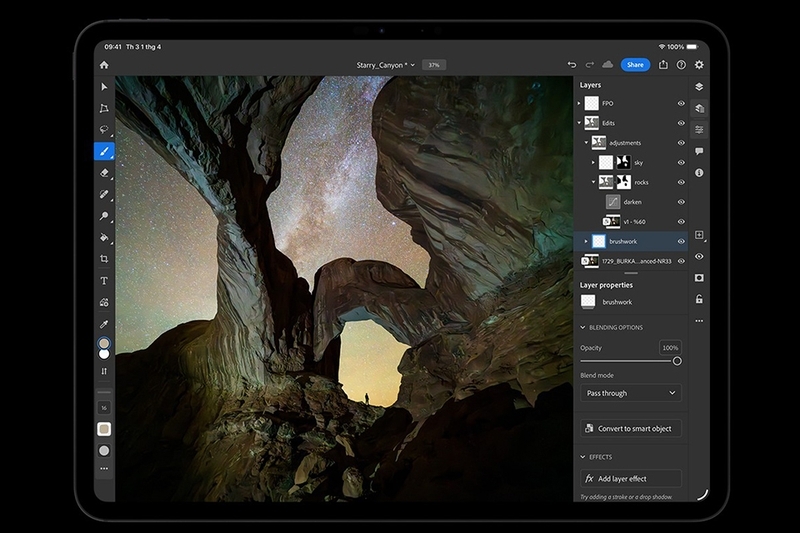Open the Blend mode Pass through dropdown
This screenshot has height=533, width=800.
[631, 393]
